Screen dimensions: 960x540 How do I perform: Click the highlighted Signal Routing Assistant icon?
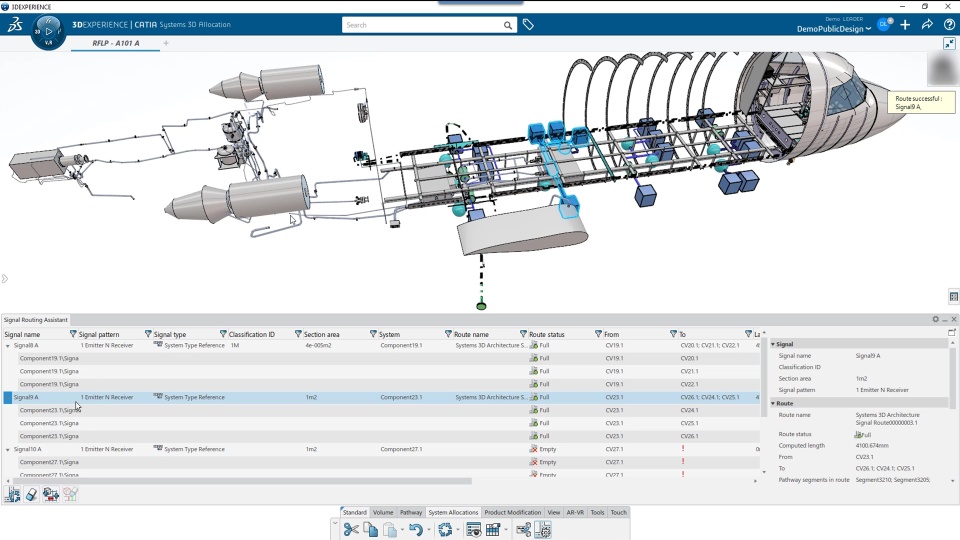[x=543, y=530]
